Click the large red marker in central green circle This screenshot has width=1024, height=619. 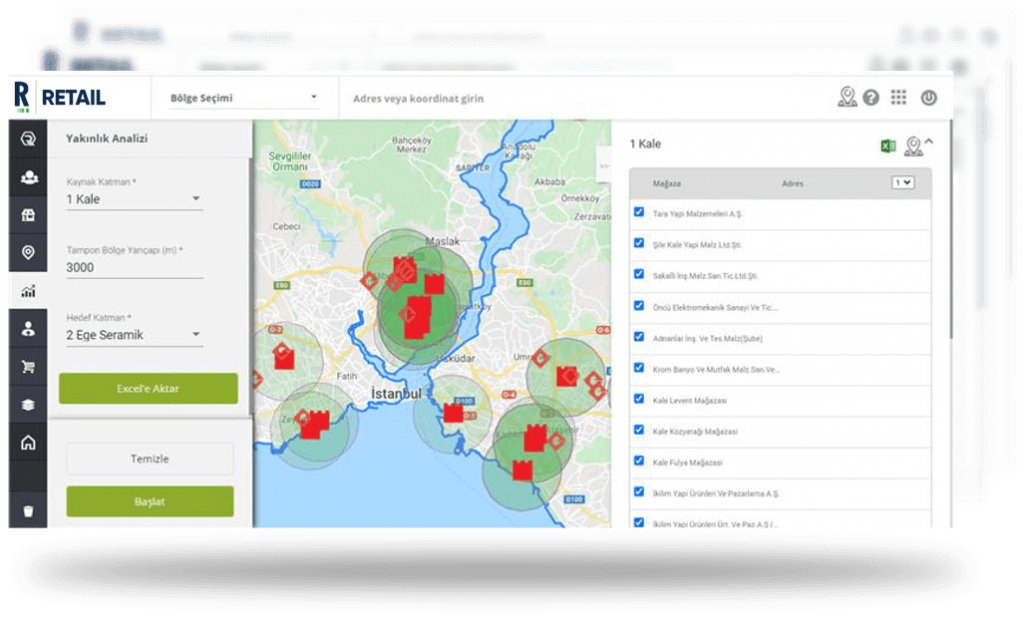[x=417, y=318]
